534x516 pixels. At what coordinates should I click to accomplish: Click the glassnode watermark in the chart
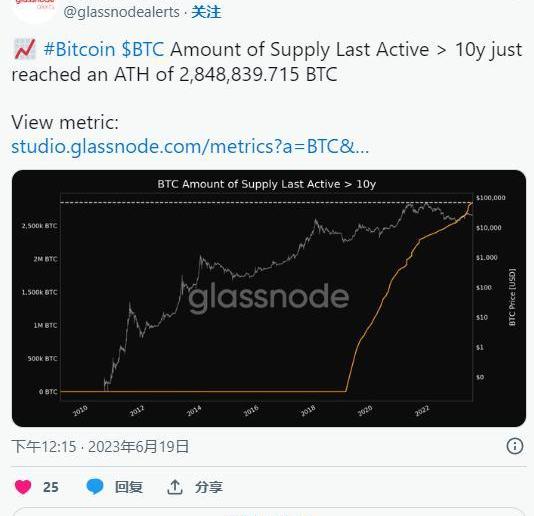(269, 297)
